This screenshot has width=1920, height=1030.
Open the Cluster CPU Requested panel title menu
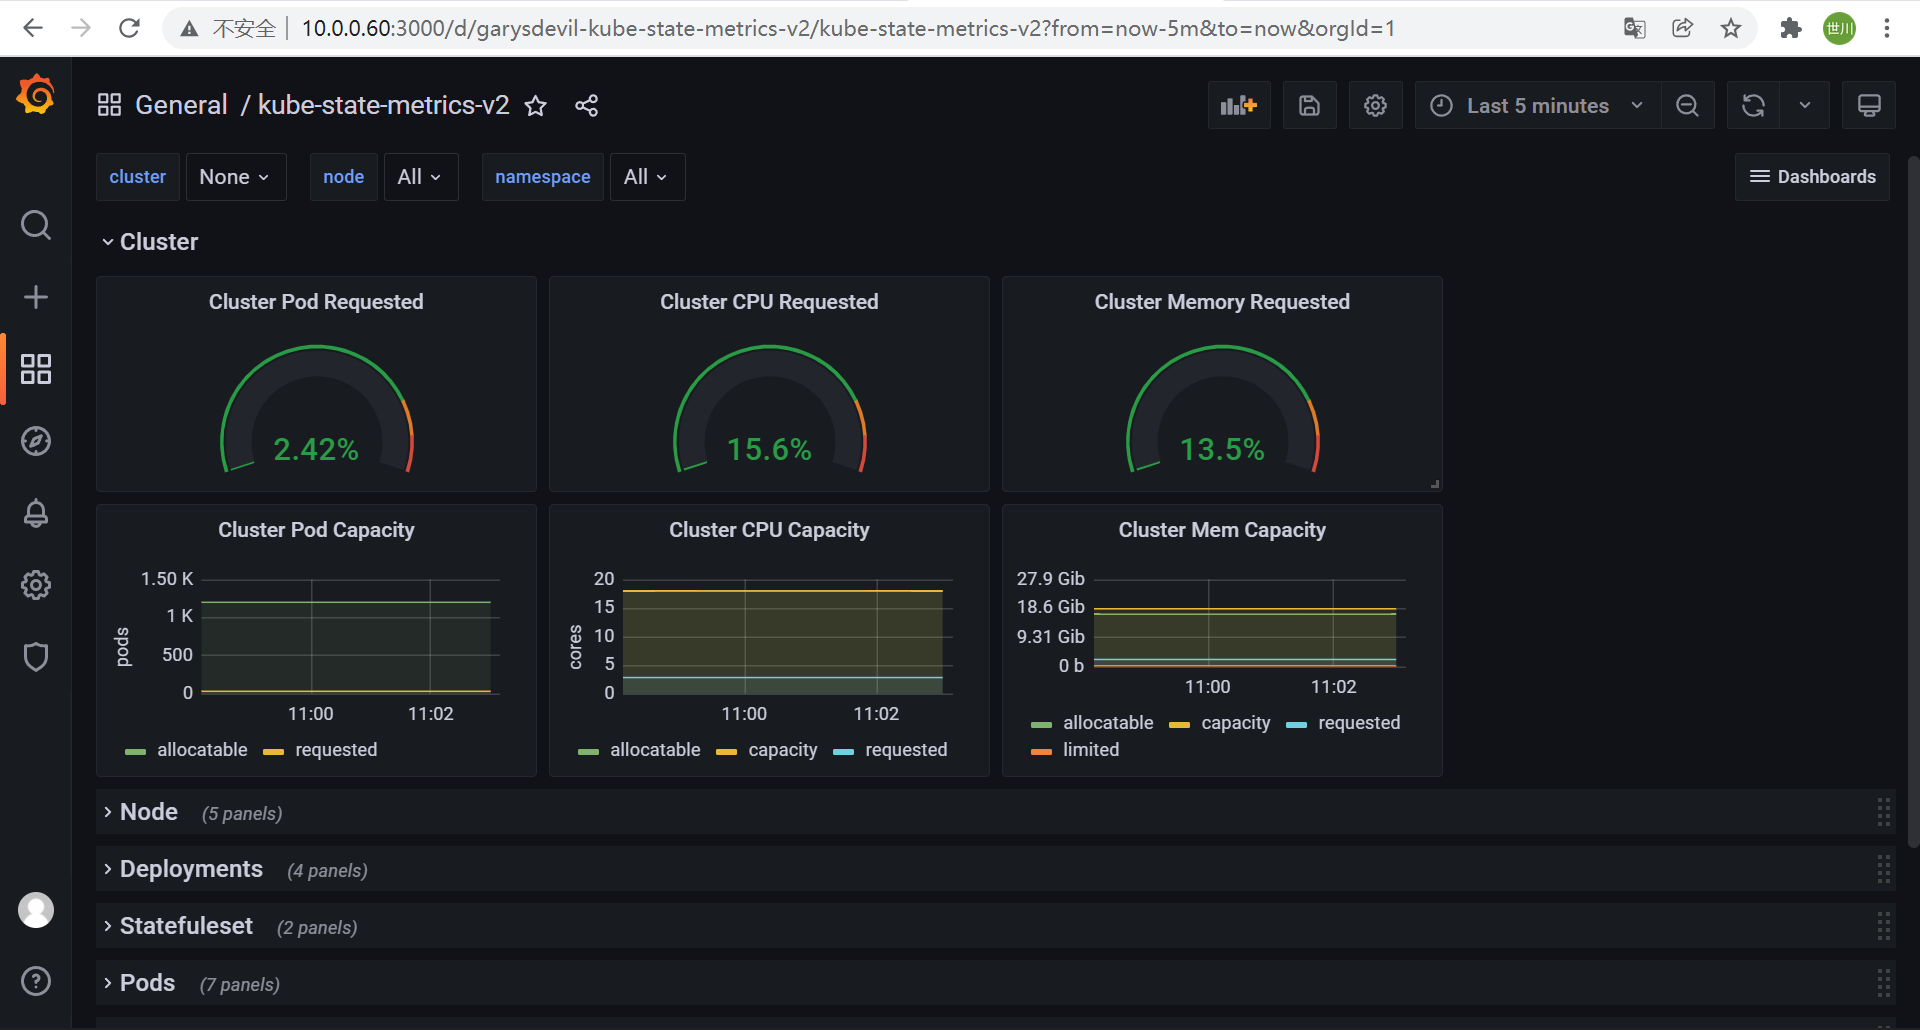click(x=769, y=302)
